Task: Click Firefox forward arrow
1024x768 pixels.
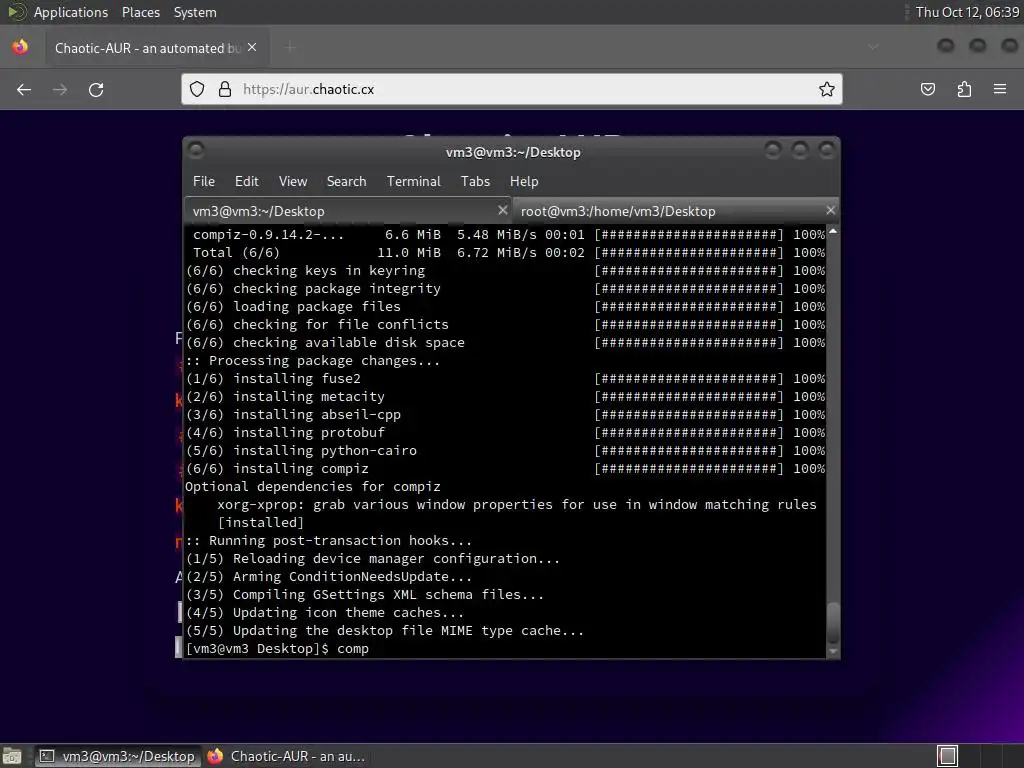Action: coord(60,89)
